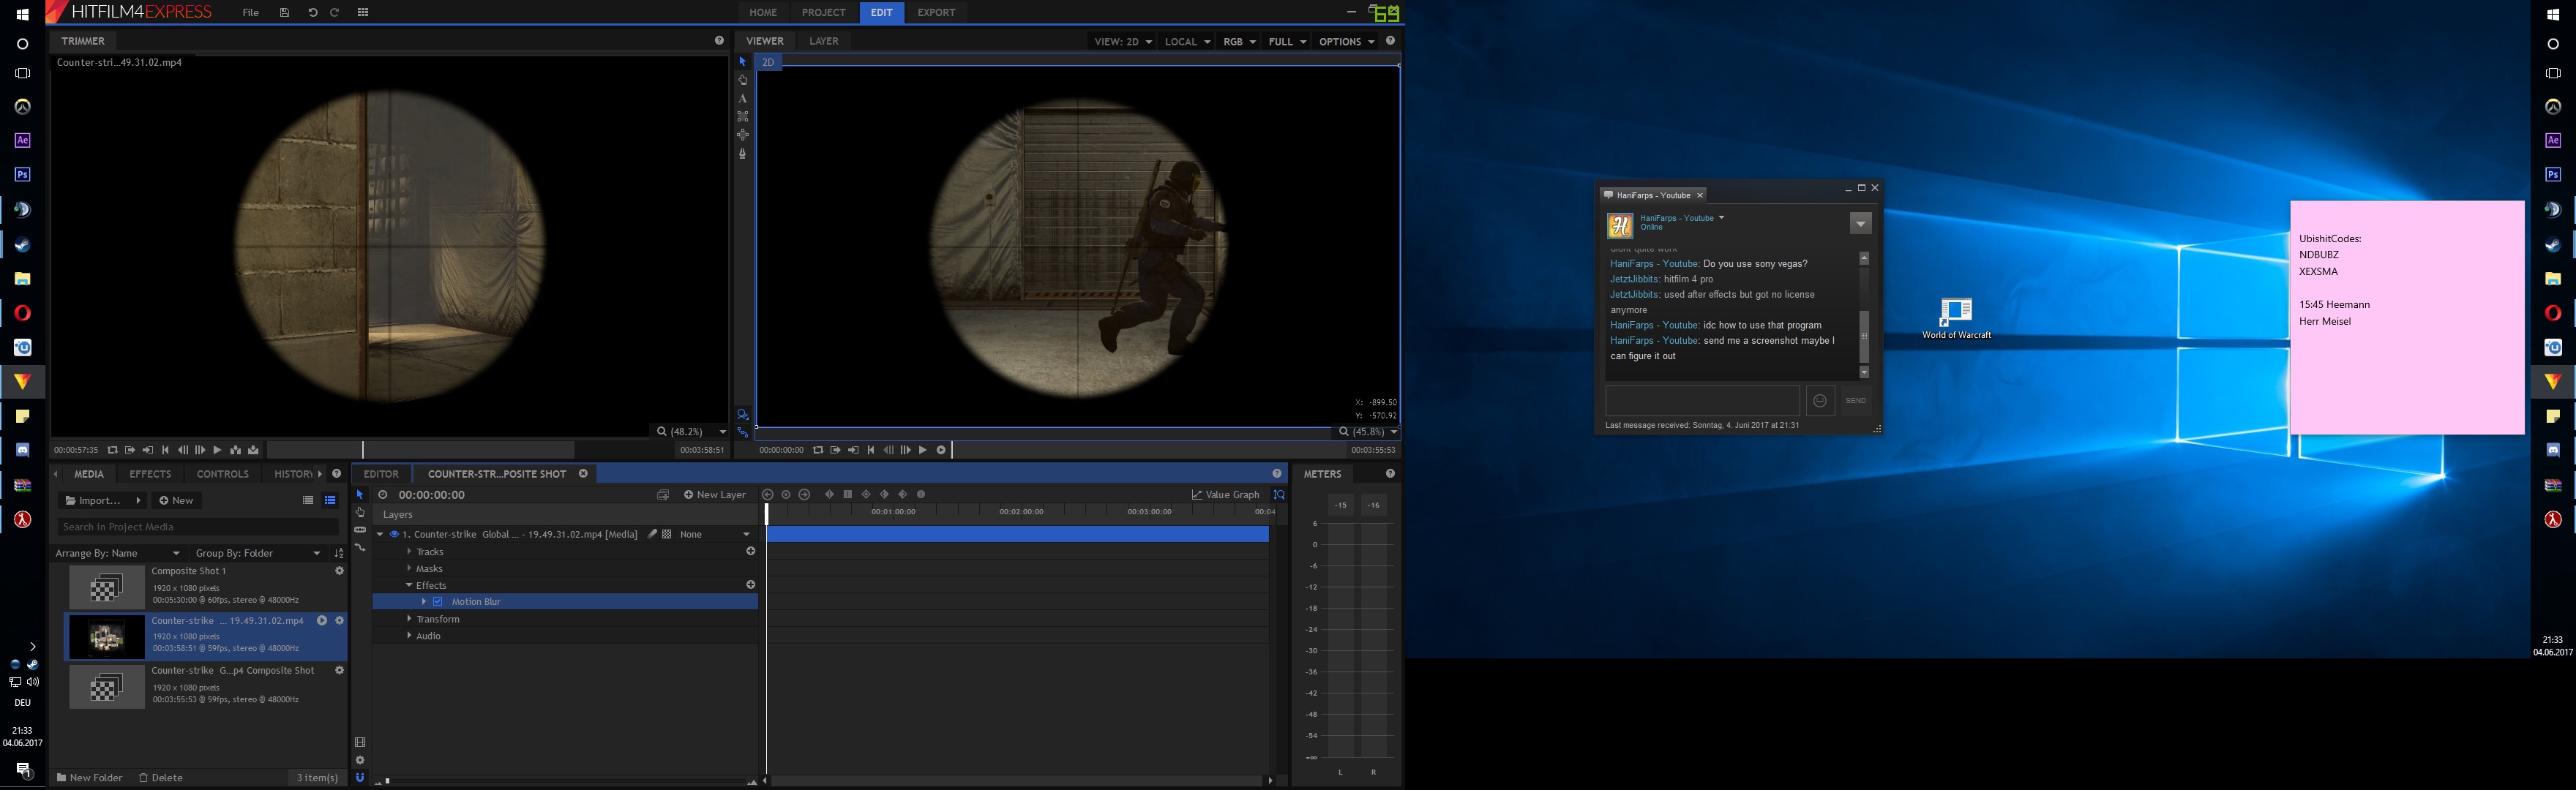Go to the PROJECT screen tab
Viewport: 2576px width, 790px height.
pos(823,13)
